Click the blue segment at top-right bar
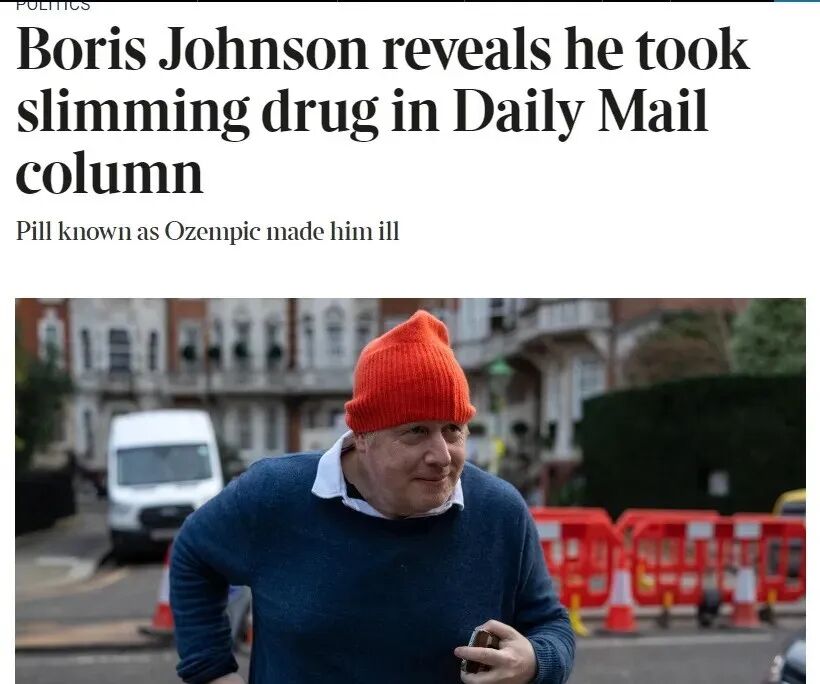 (797, 1)
